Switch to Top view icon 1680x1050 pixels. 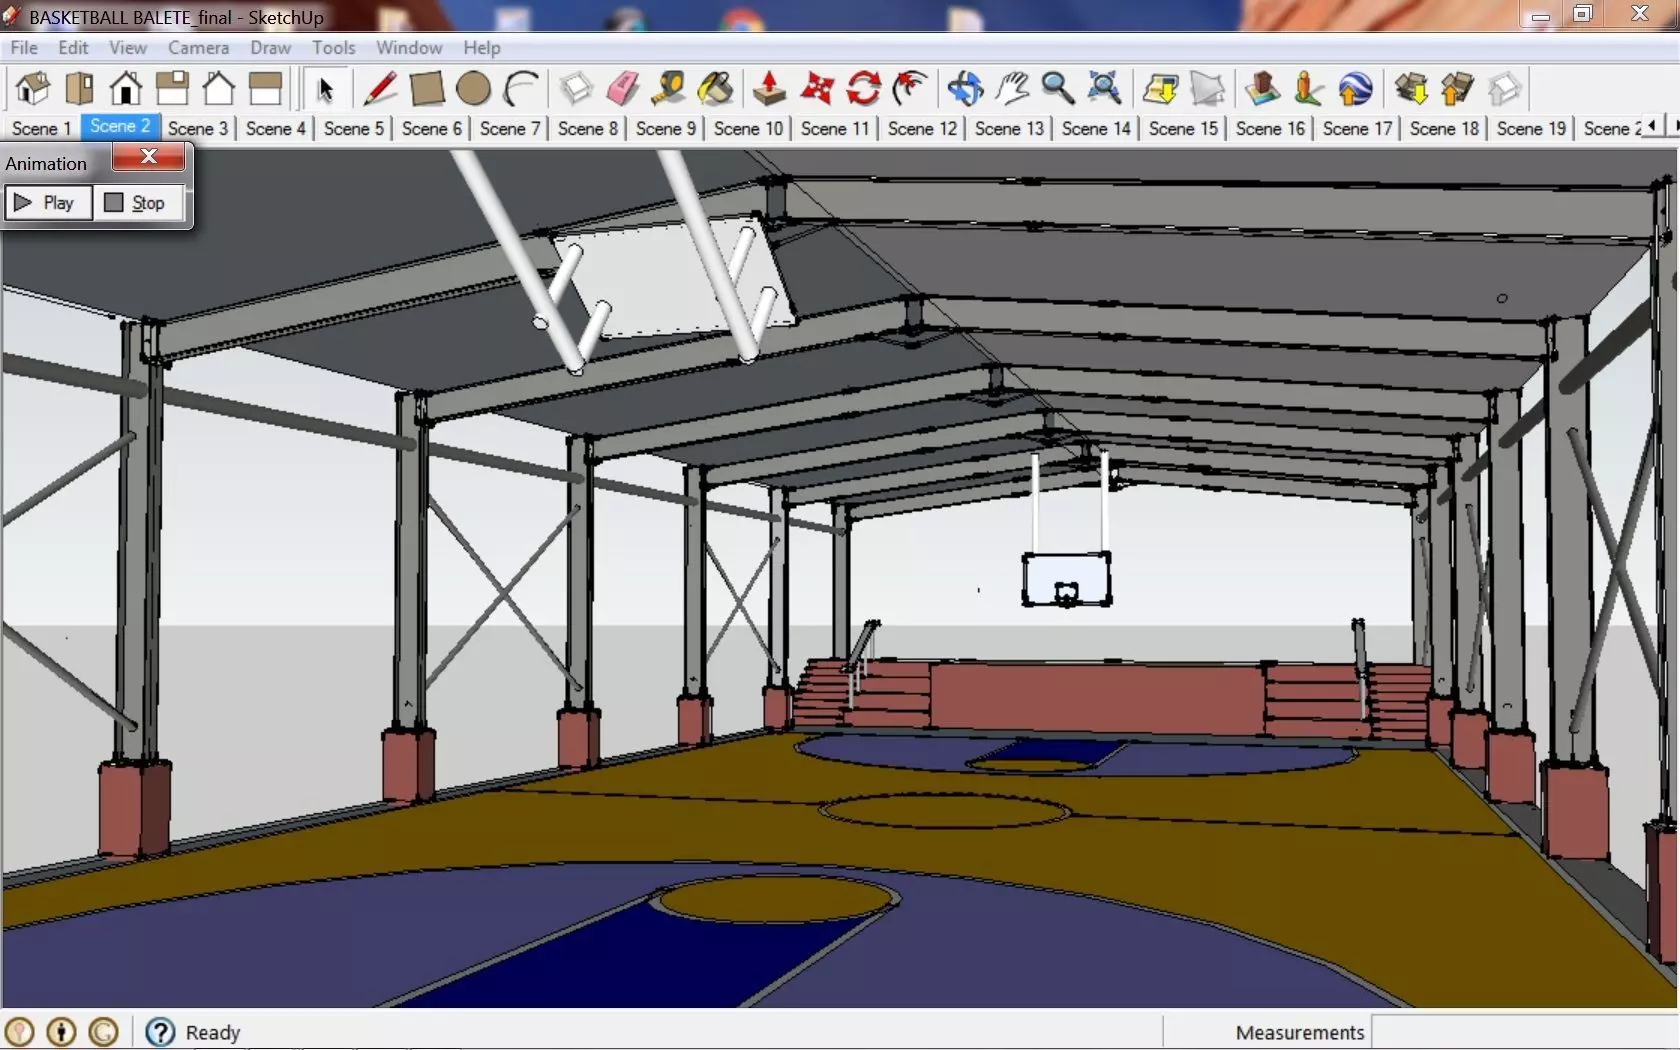pos(79,89)
